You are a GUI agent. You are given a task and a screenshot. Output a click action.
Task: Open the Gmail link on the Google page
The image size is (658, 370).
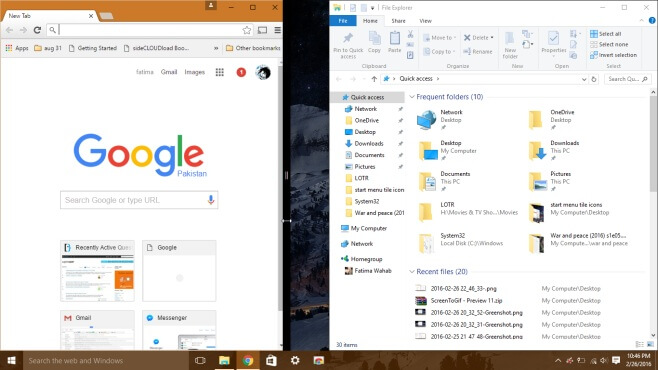[x=169, y=72]
